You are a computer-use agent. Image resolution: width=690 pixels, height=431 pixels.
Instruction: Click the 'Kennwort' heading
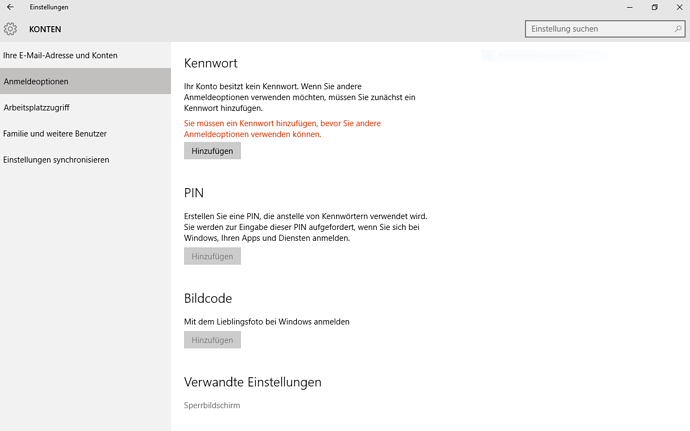point(211,63)
